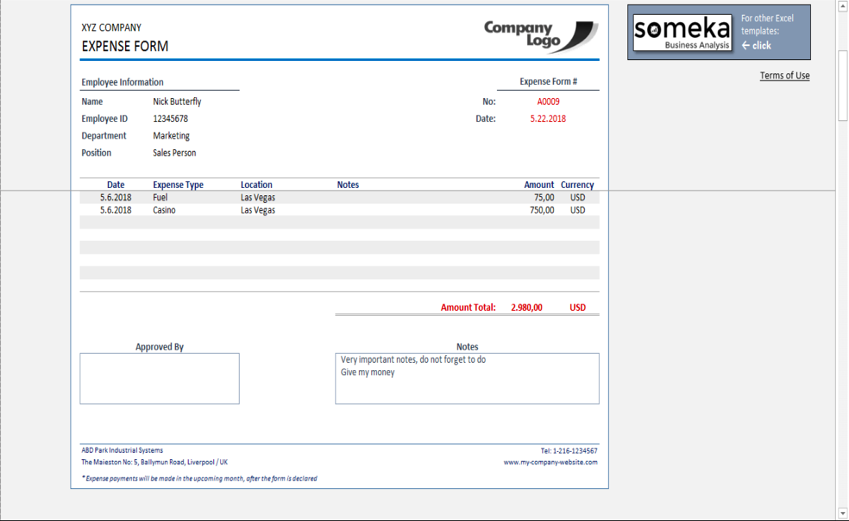Screen dimensions: 849x521
Task: Click the 750,00 amount cell
Action: pyautogui.click(x=542, y=211)
